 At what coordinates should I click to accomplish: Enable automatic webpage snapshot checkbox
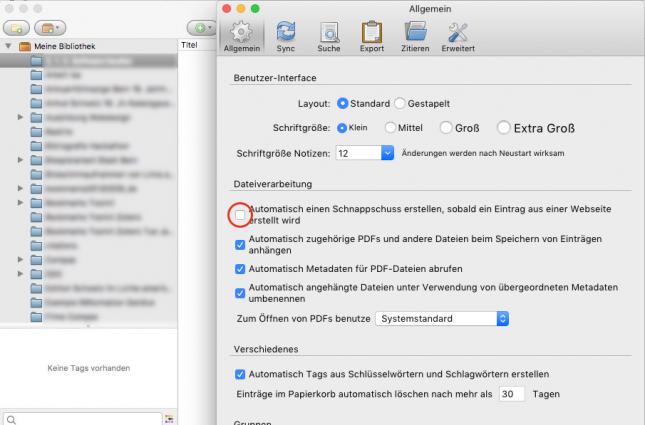(x=240, y=214)
